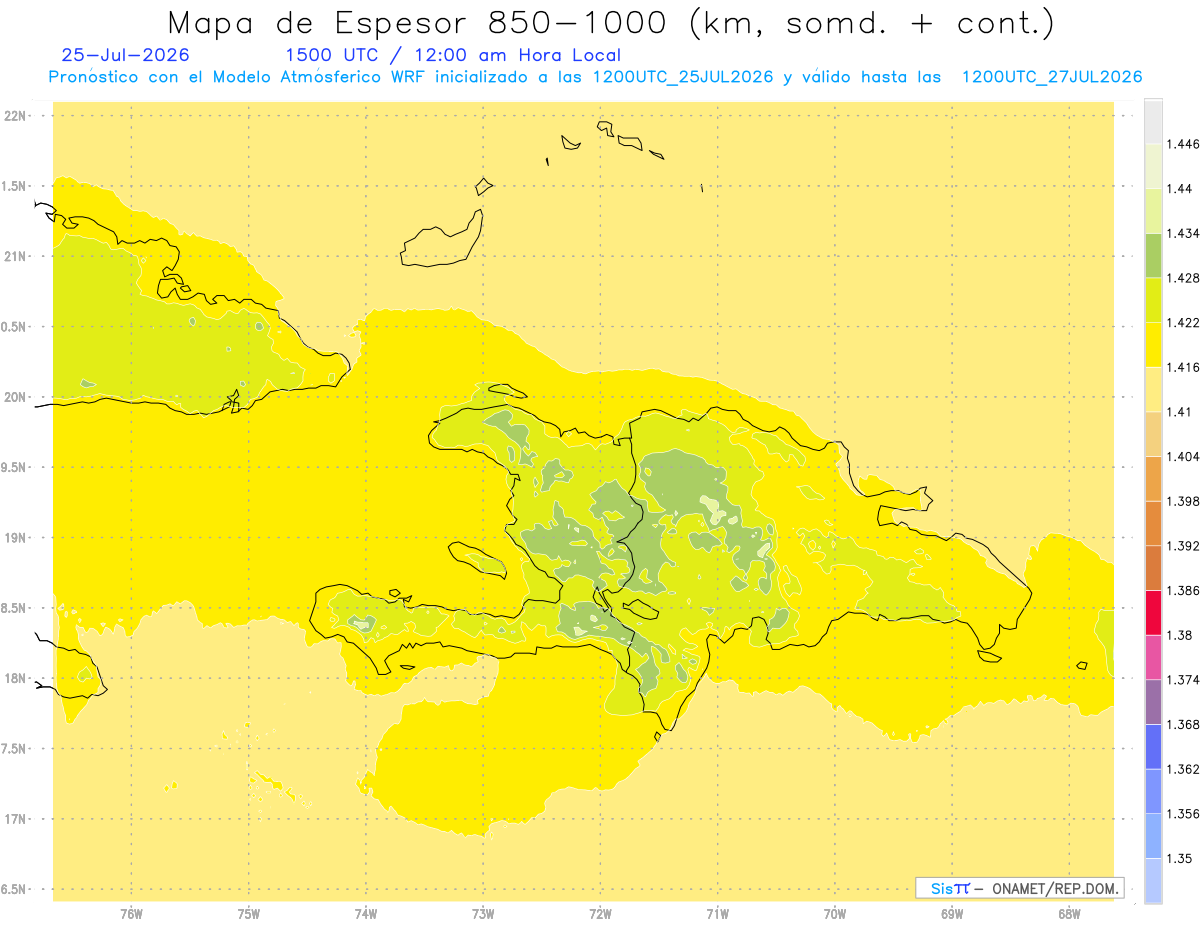Click the red swatch in the color legend
The width and height of the screenshot is (1200, 927).
pos(1153,612)
